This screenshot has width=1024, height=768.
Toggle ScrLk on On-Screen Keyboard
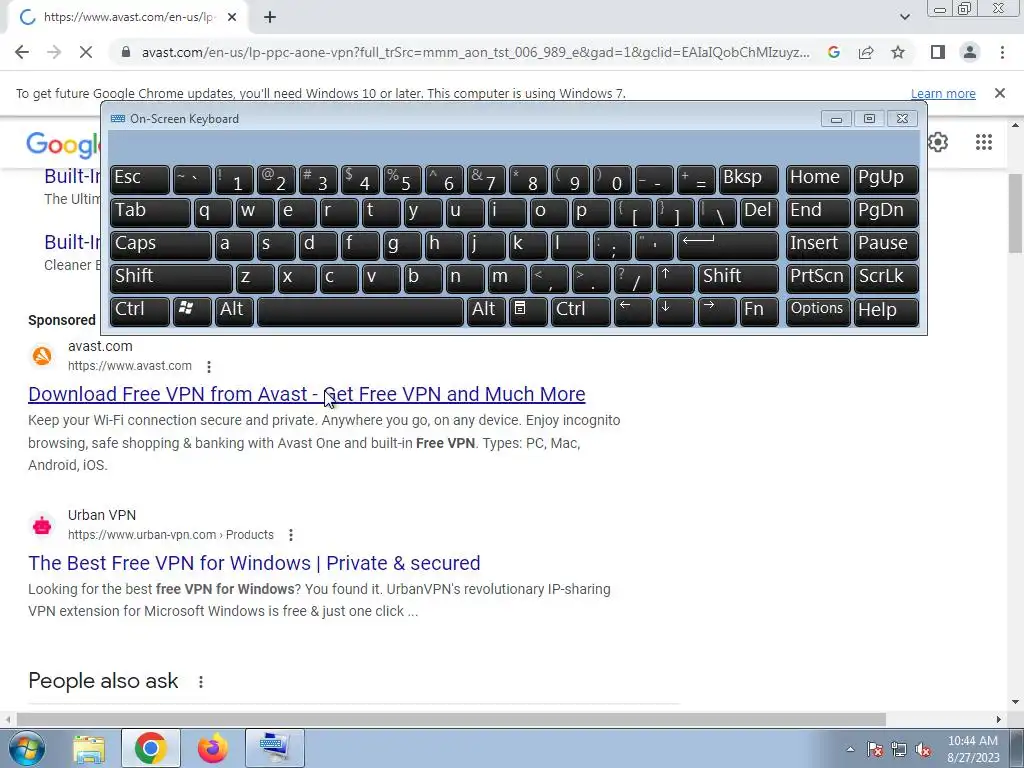(886, 278)
